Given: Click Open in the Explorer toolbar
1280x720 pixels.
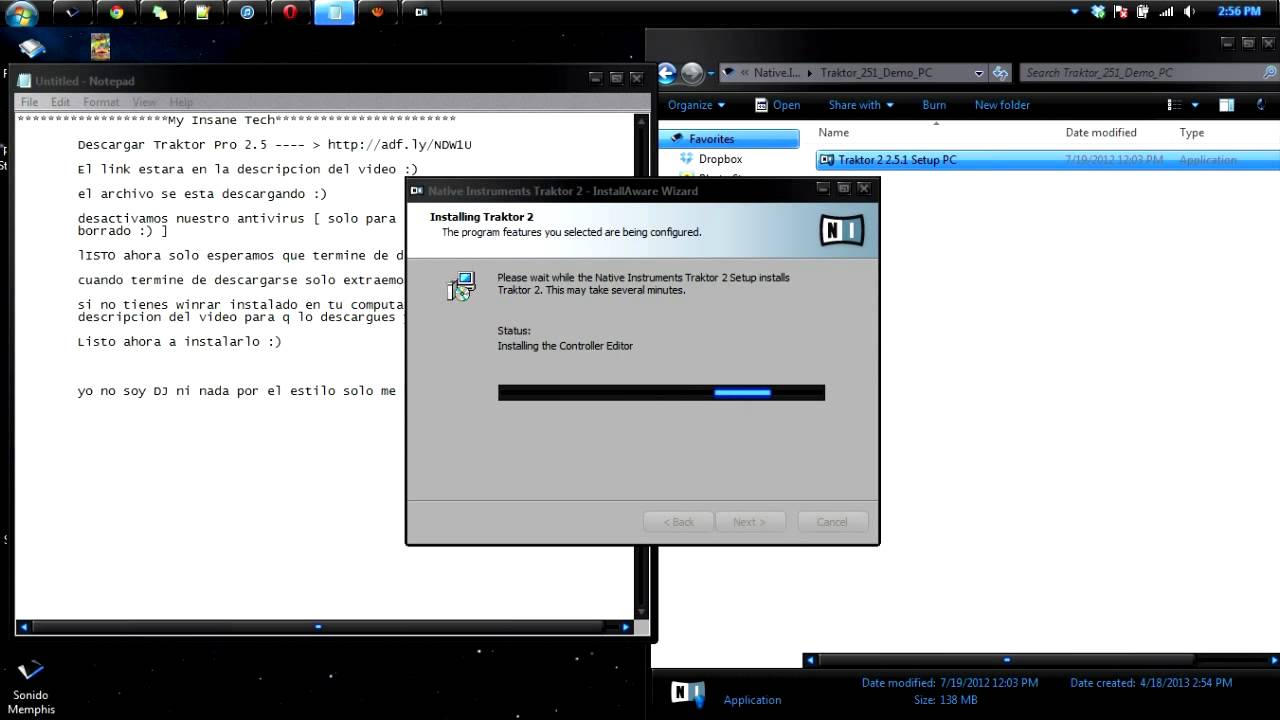Looking at the screenshot, I should tap(777, 105).
